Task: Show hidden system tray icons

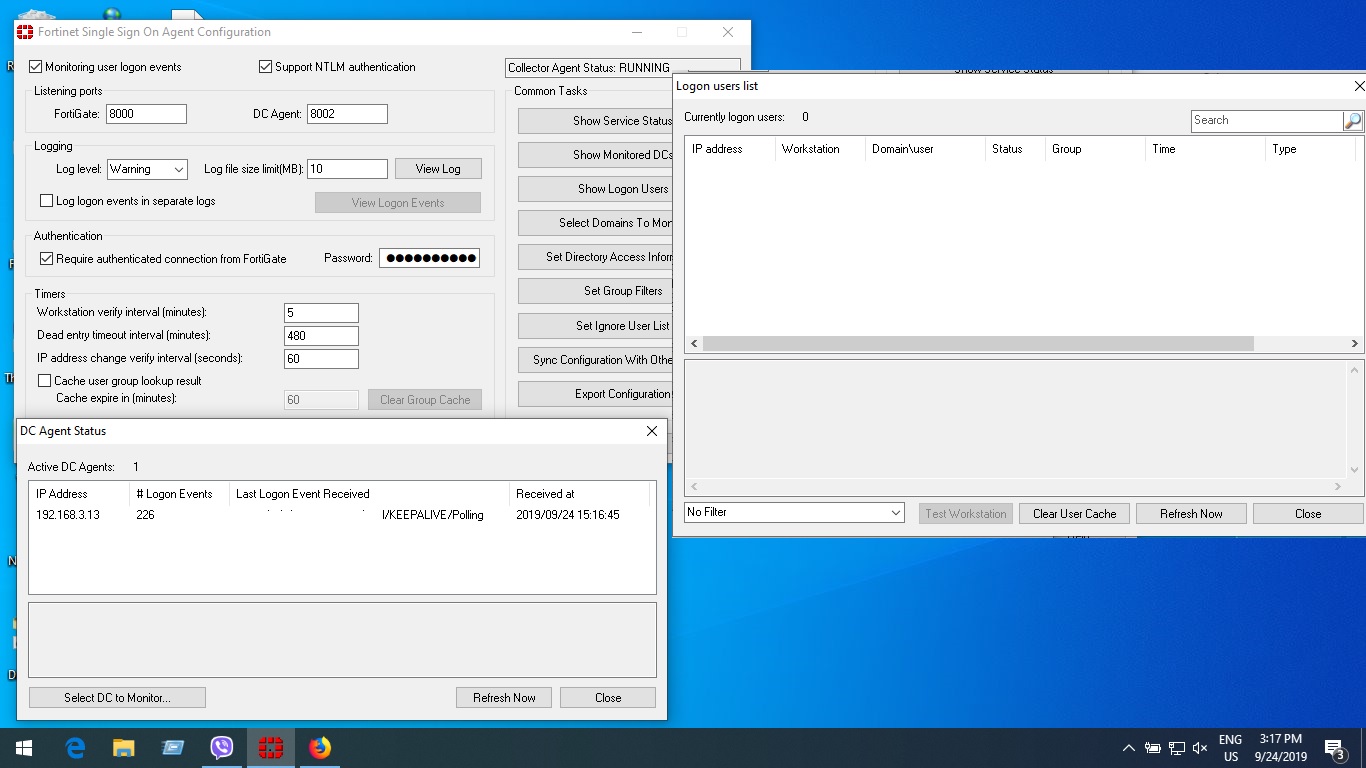Action: coord(1128,748)
